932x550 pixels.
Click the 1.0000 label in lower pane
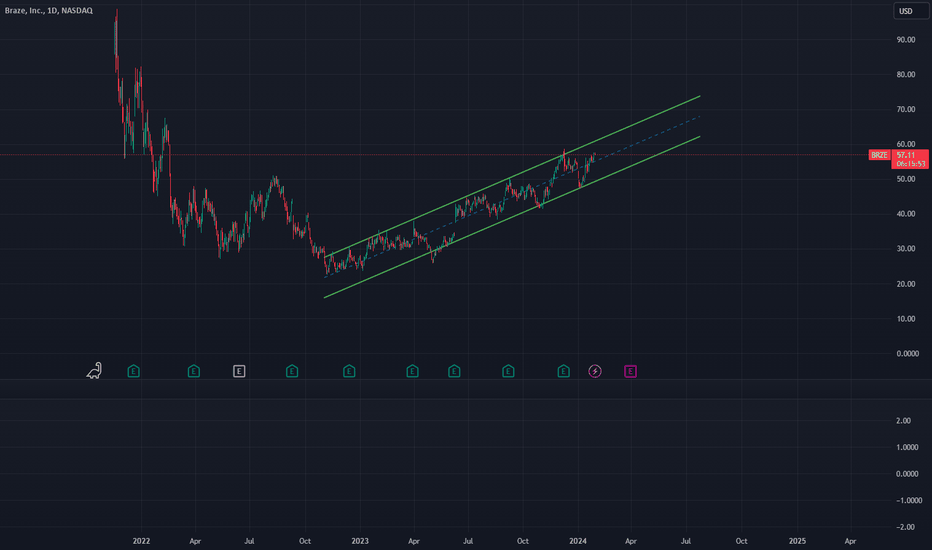pos(907,447)
